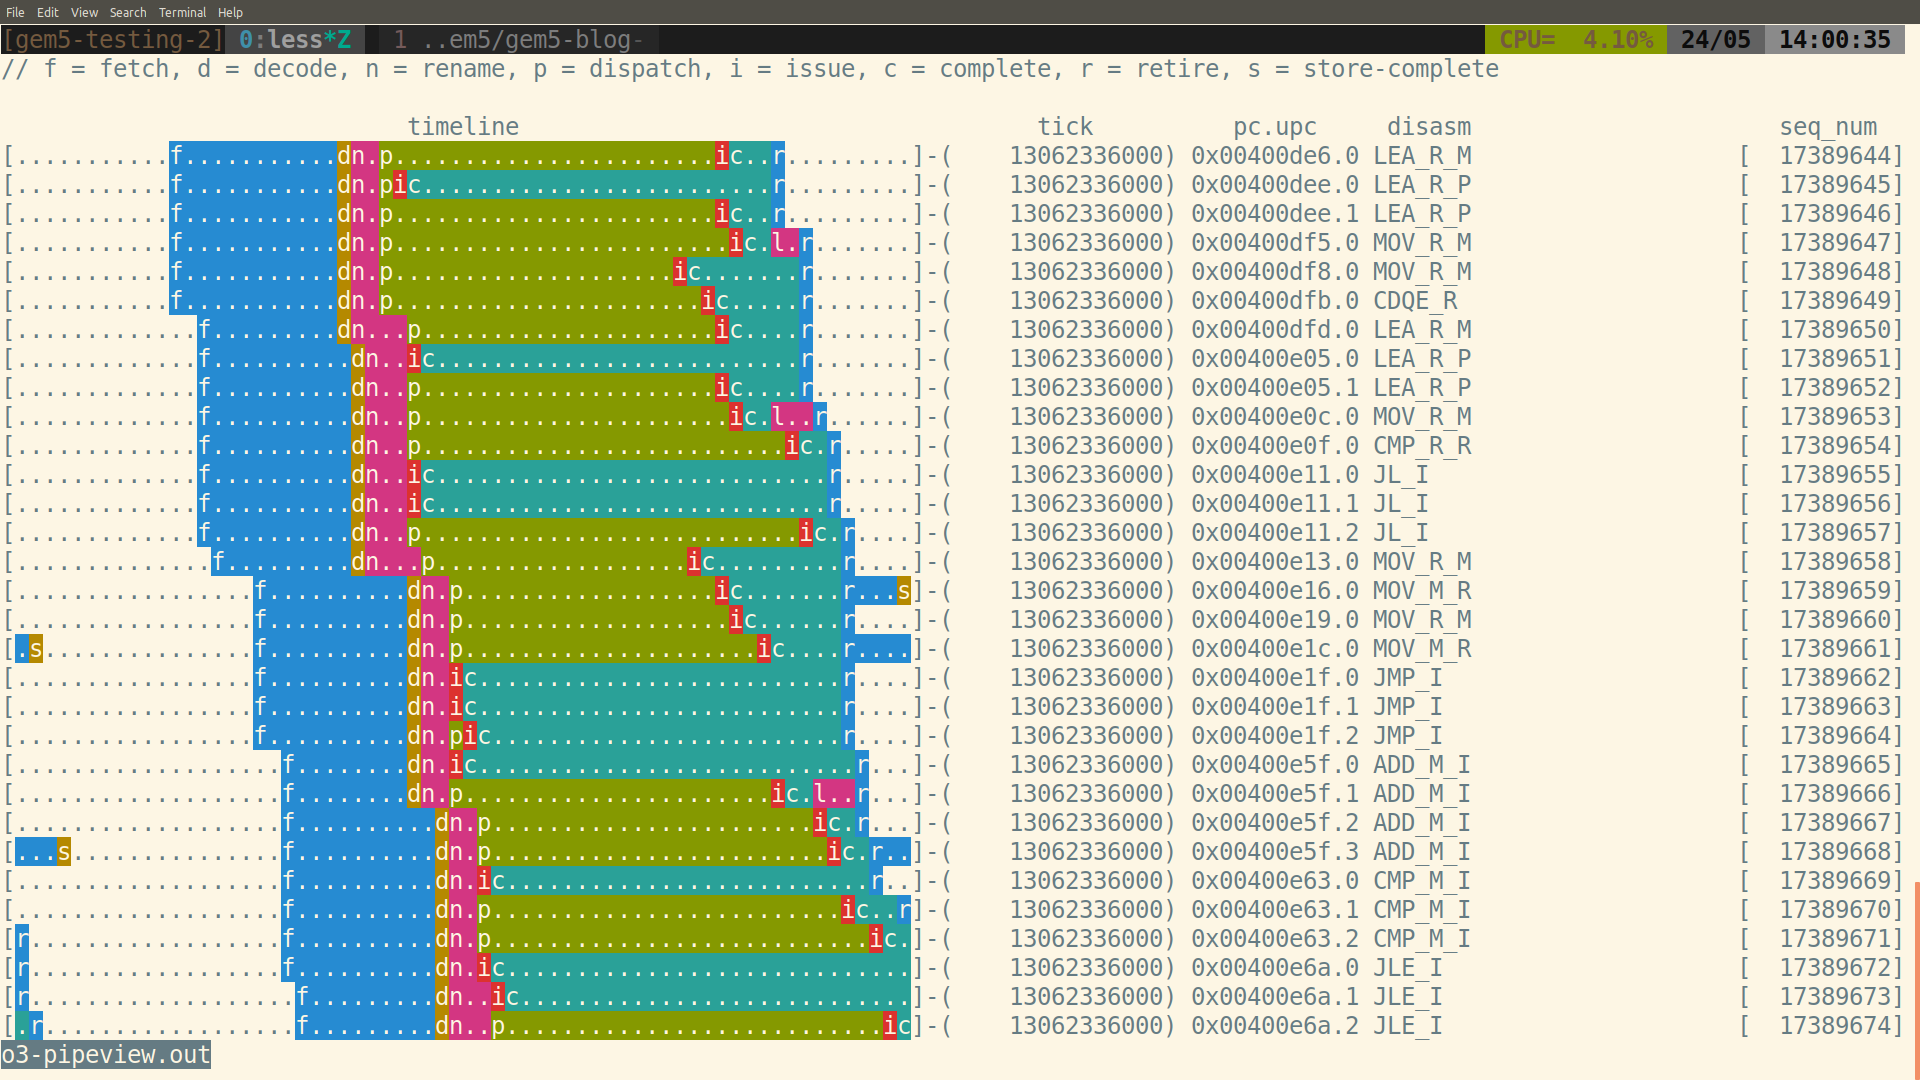Select the CMP_R_R instruction
The height and width of the screenshot is (1080, 1920).
pos(1422,446)
